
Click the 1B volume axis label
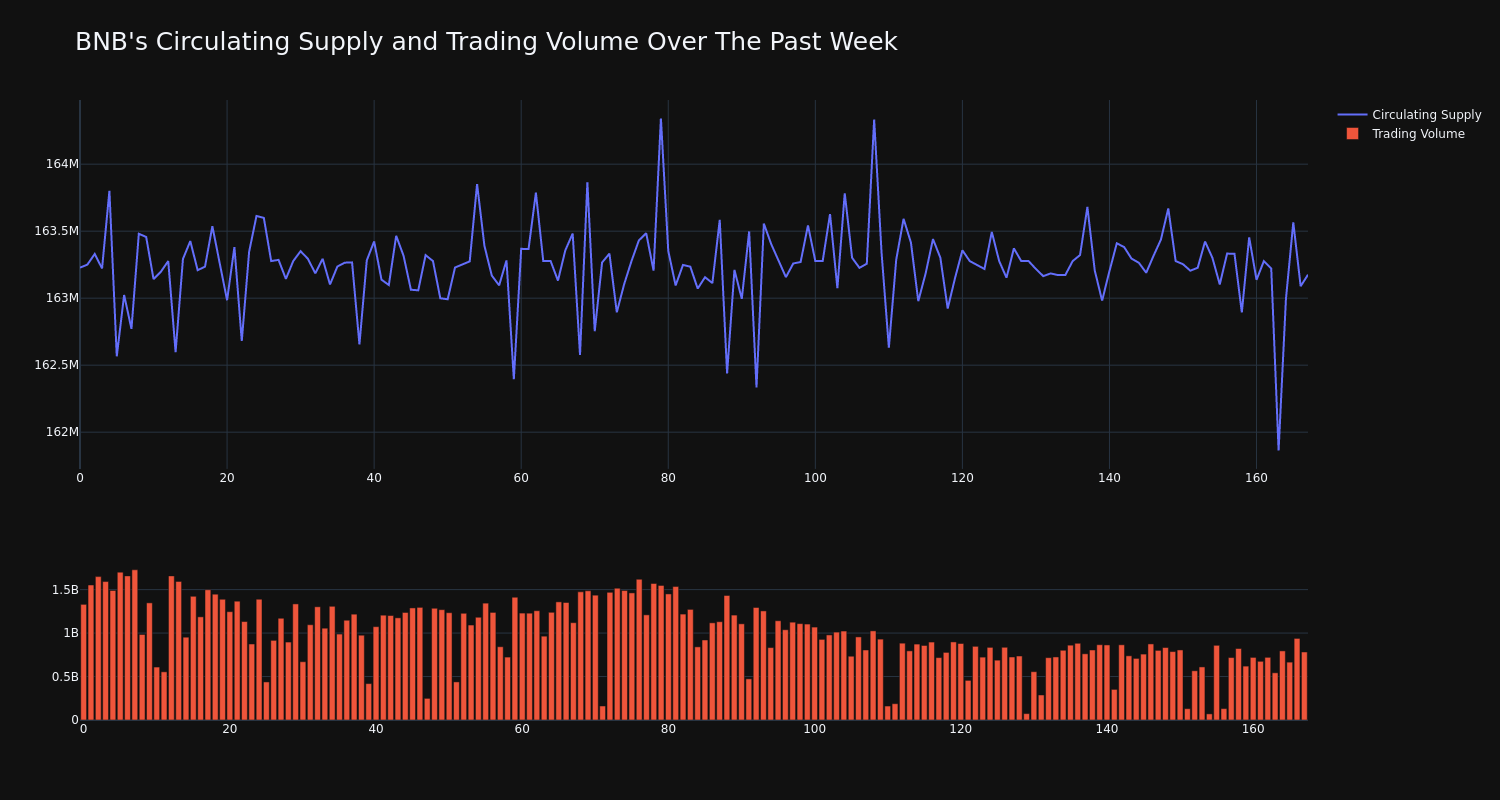pos(71,633)
